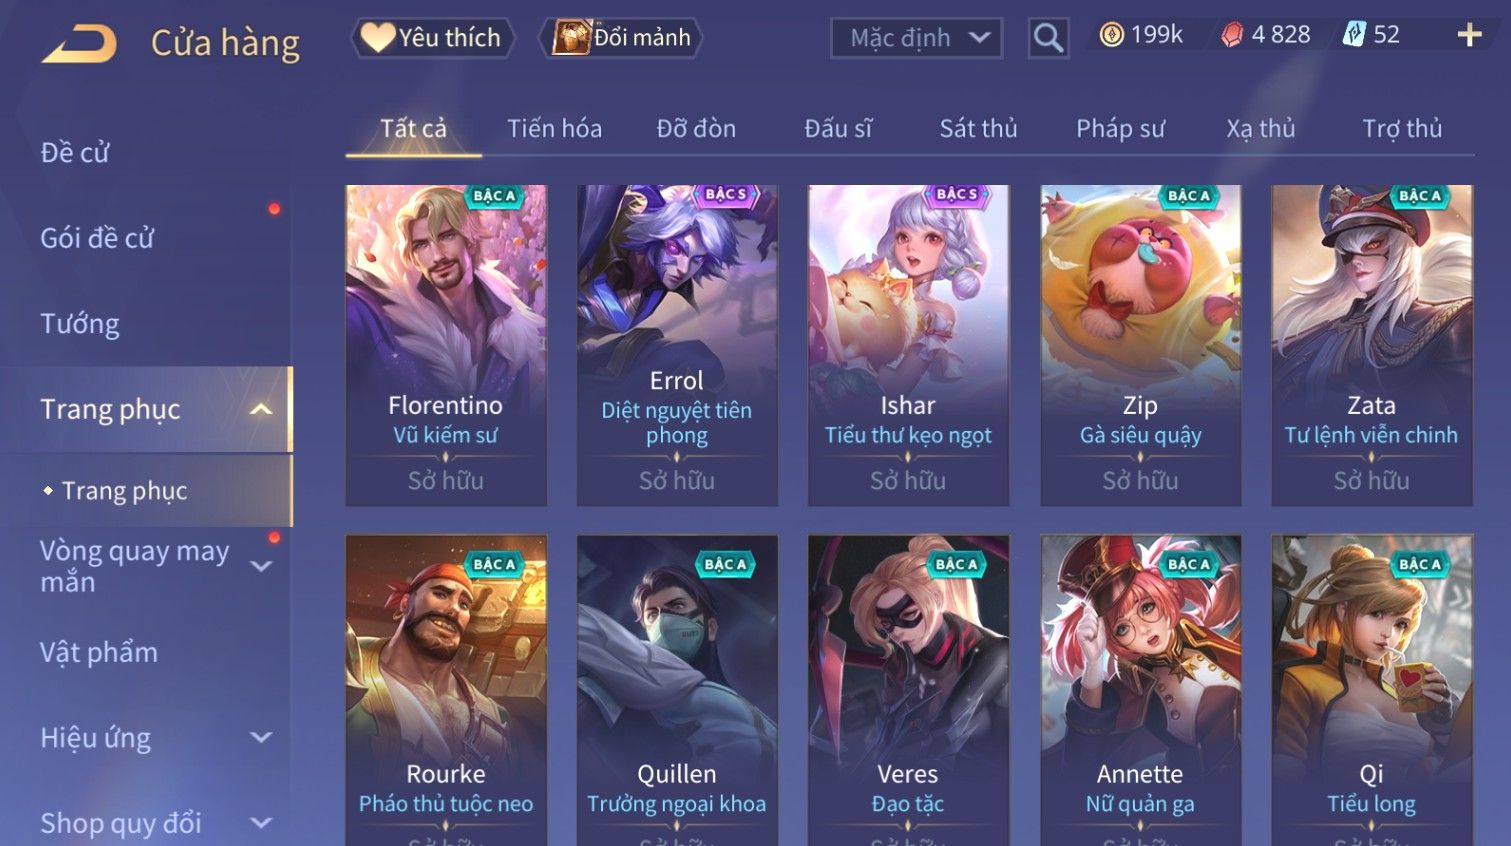The width and height of the screenshot is (1511, 846).
Task: Open the Mặc định sort dropdown
Action: click(x=916, y=38)
